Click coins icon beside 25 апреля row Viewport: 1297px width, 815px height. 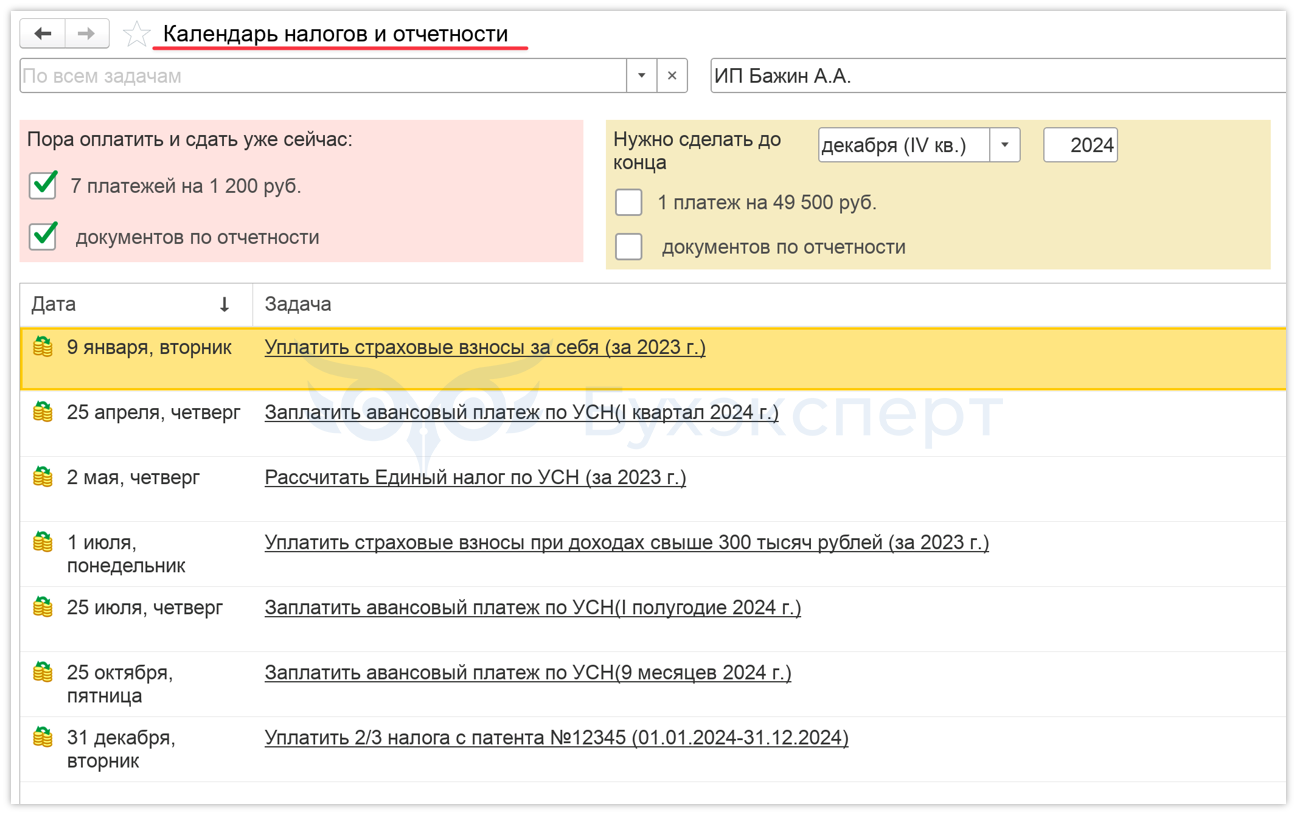tap(43, 412)
